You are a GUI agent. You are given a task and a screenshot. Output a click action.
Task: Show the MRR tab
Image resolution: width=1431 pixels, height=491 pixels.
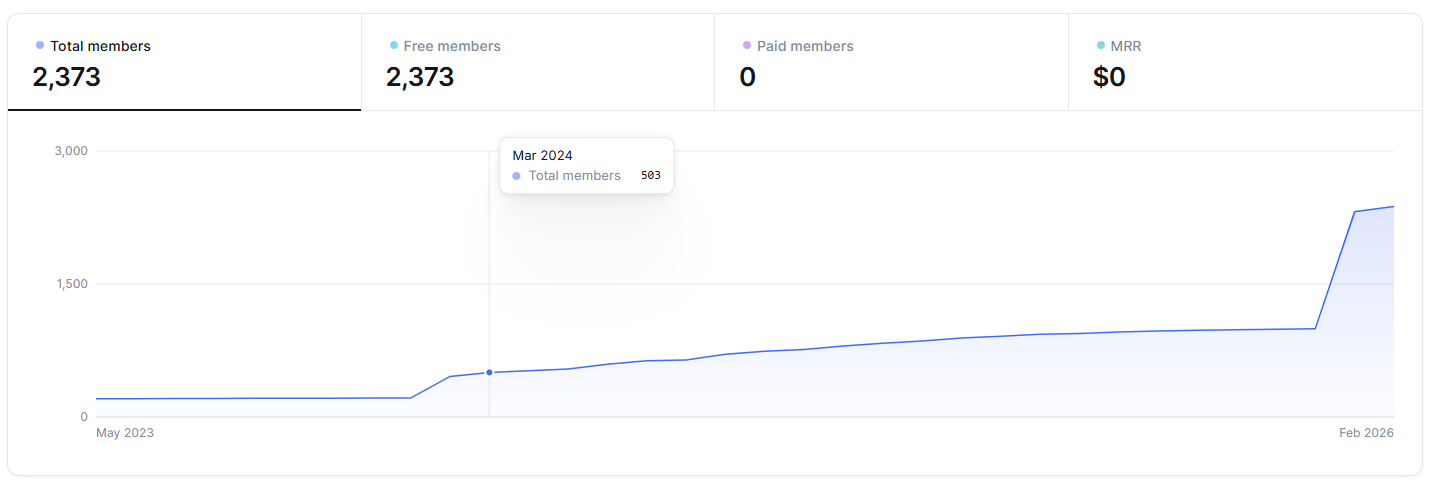click(x=1244, y=62)
